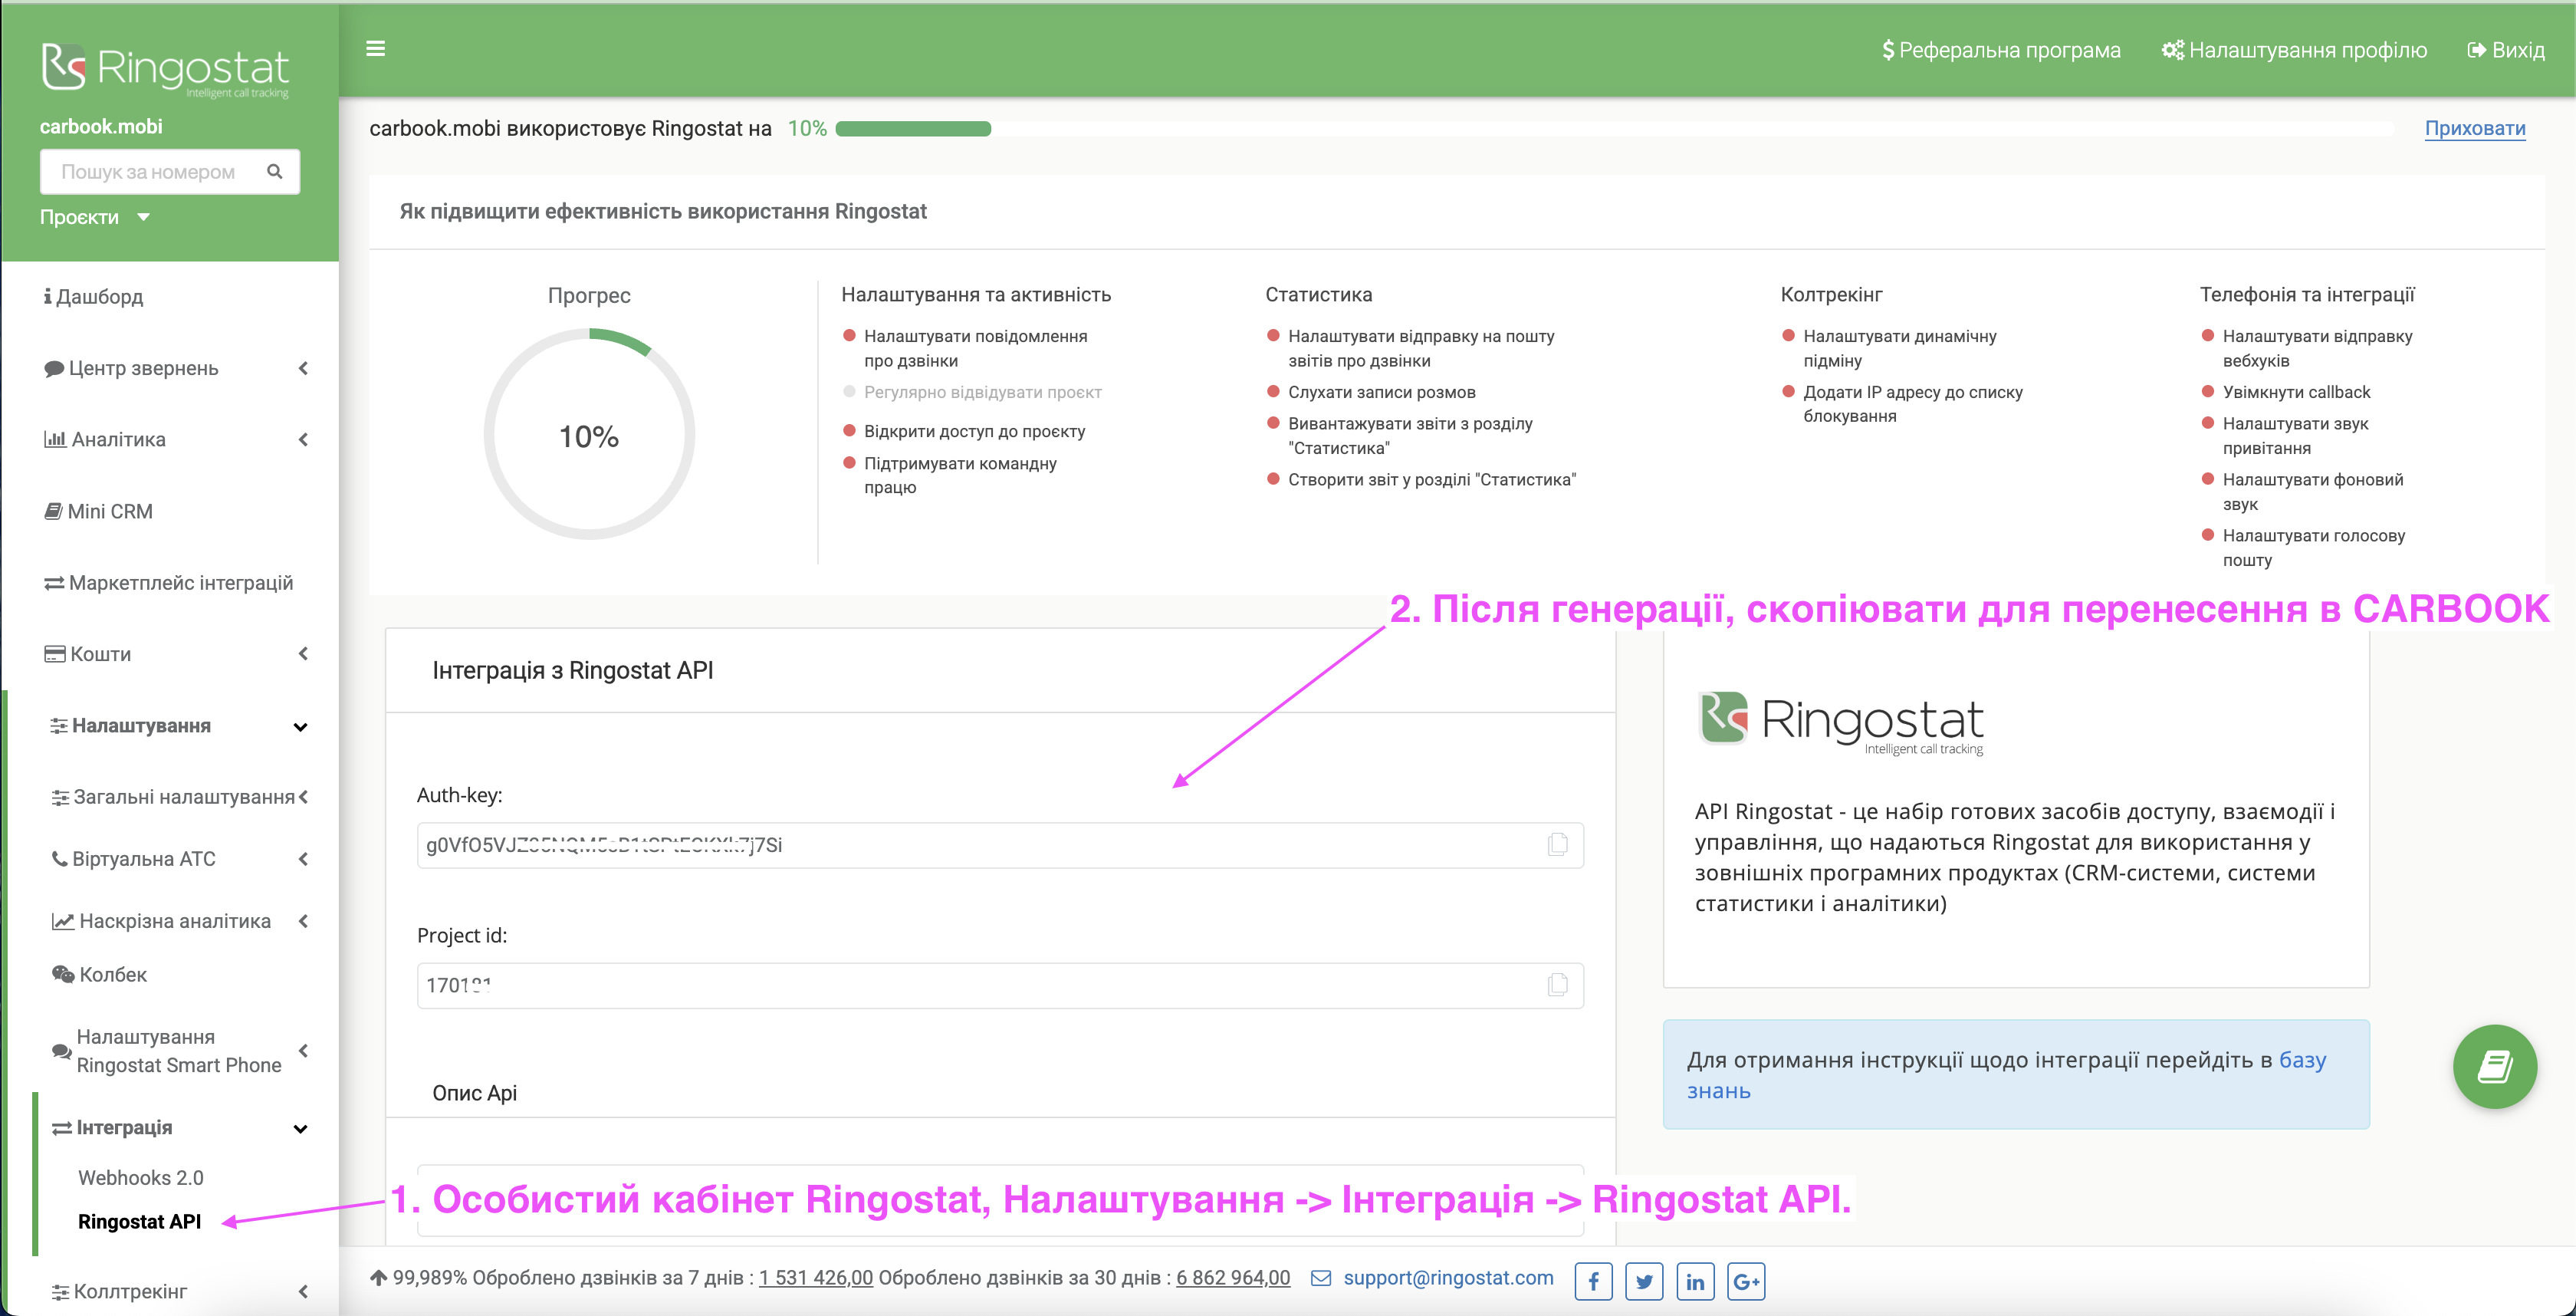Click the Пошук за номером search field

tap(150, 172)
